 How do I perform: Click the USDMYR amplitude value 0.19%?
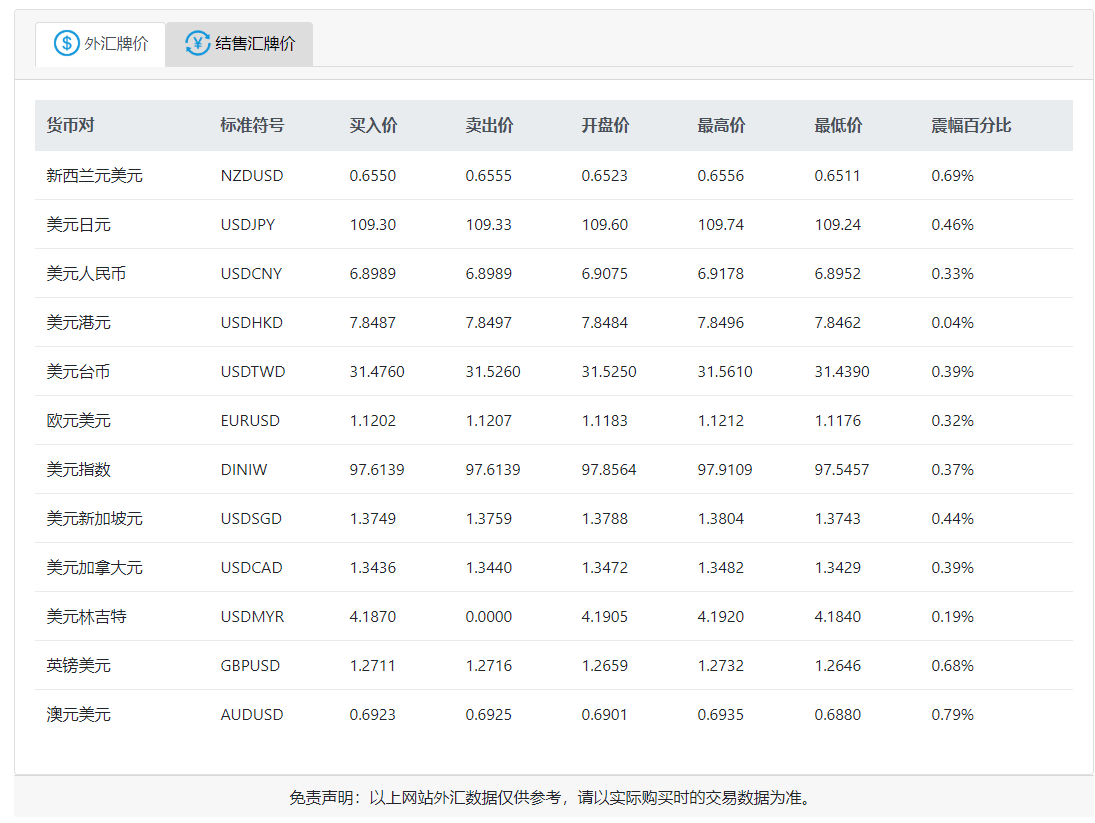point(953,616)
